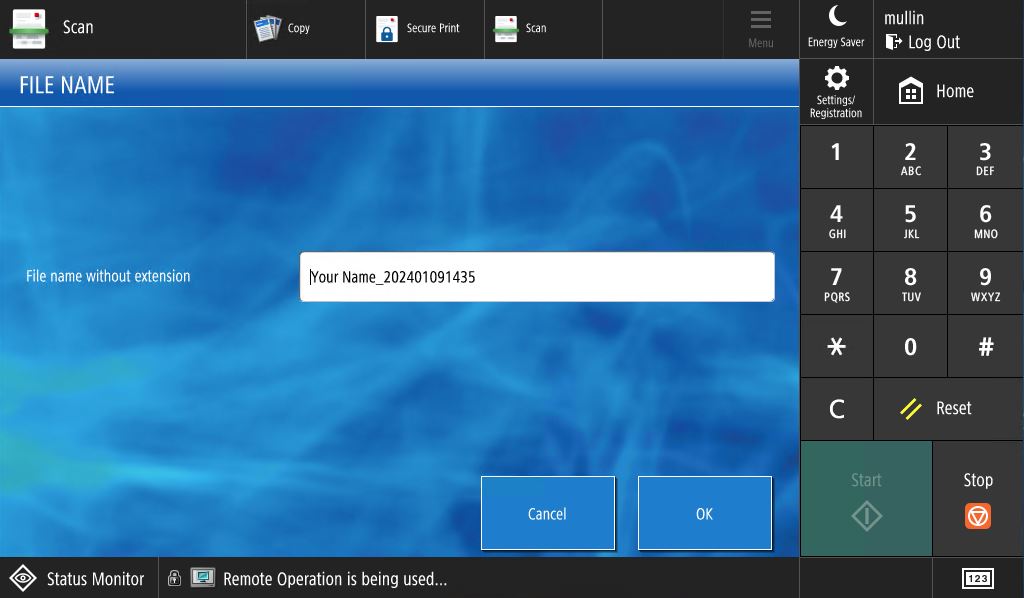Viewport: 1024px width, 598px height.
Task: Tap the orange Stop button
Action: pyautogui.click(x=978, y=499)
